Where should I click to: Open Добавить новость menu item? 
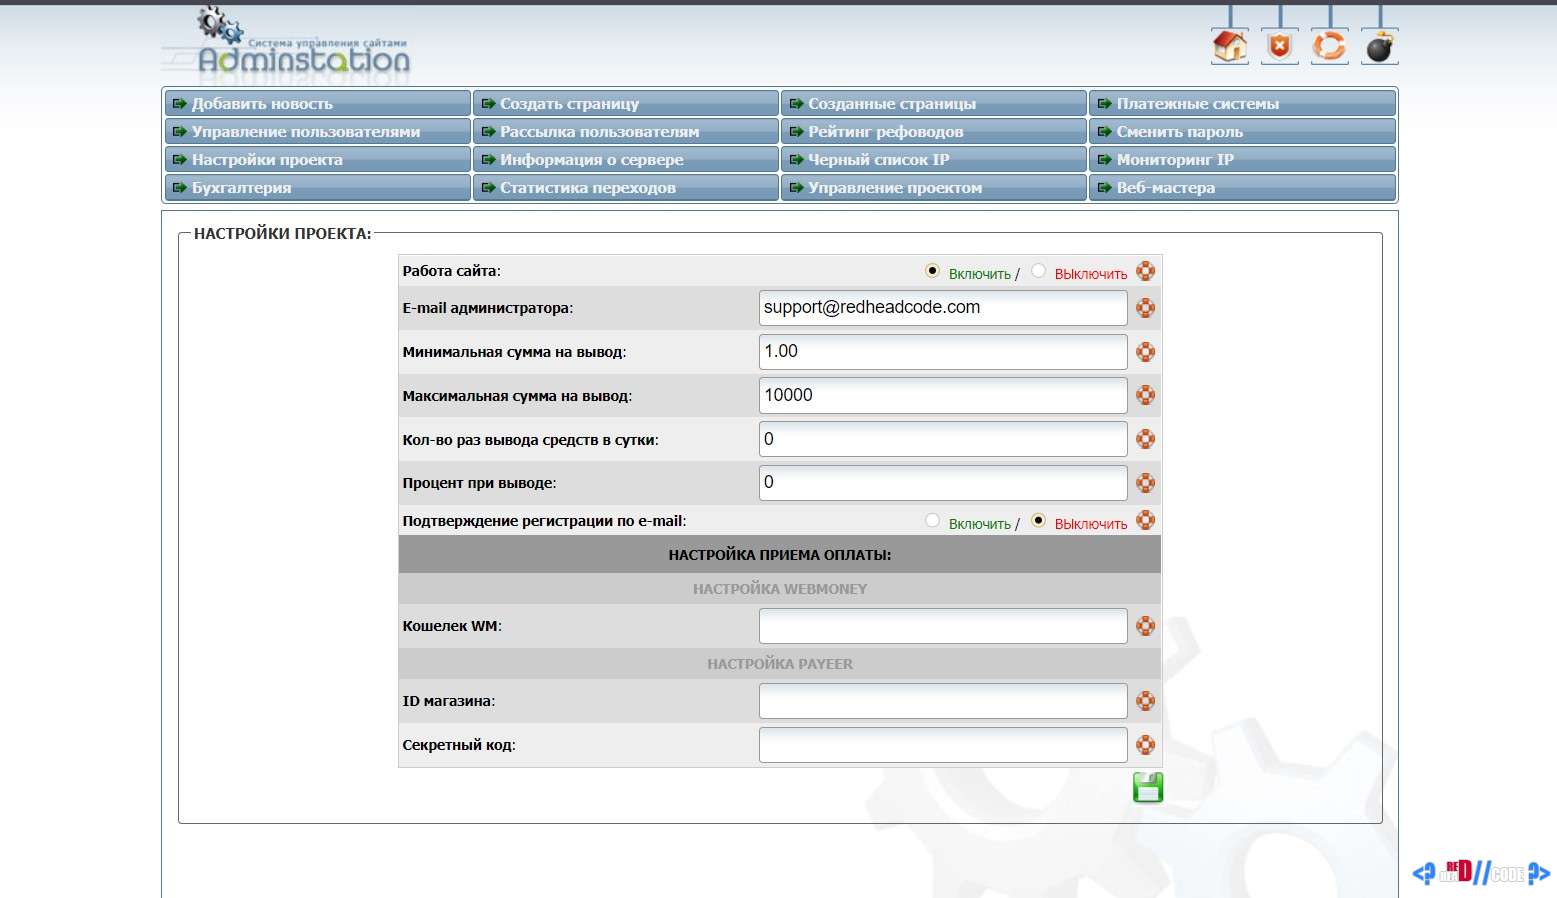point(317,103)
